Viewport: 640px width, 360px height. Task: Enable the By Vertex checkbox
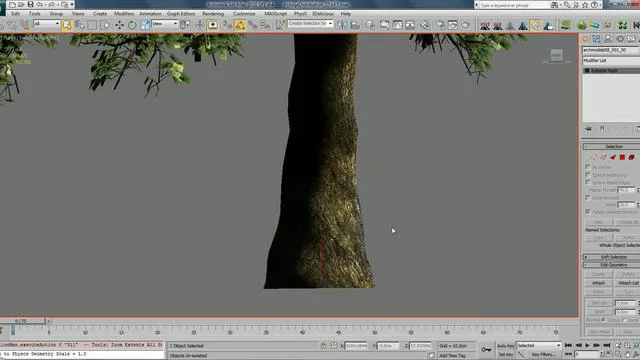[x=588, y=167]
